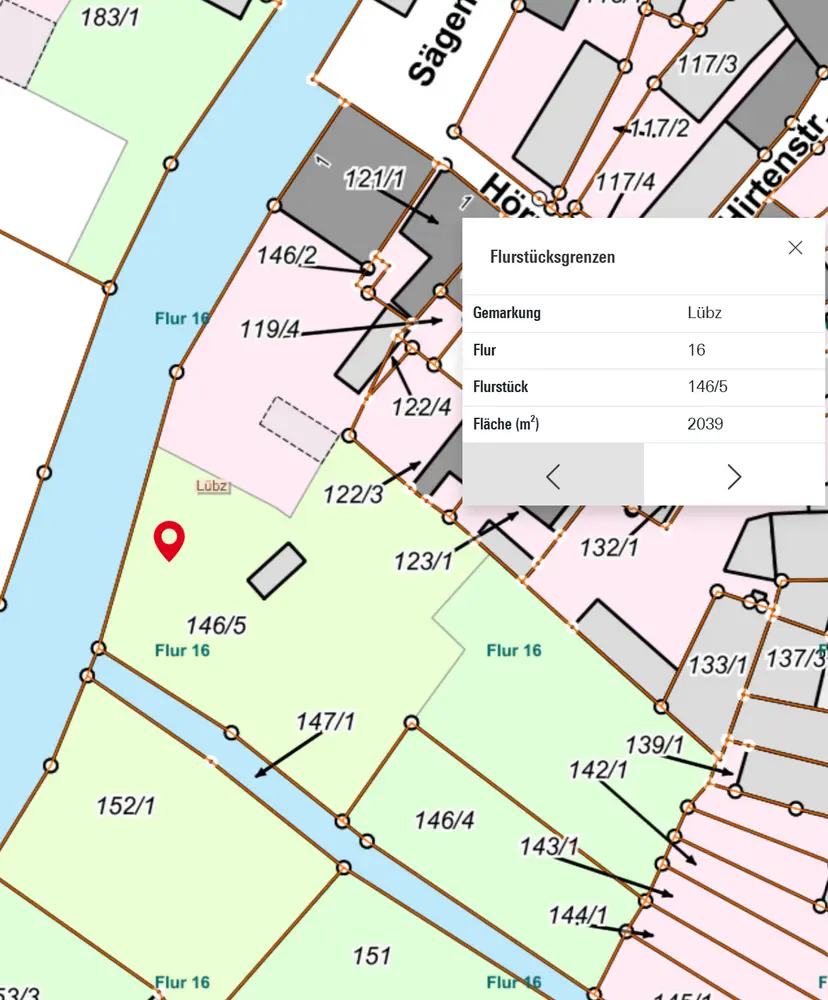
Task: Select parcel 152/1 on the map
Action: click(126, 805)
